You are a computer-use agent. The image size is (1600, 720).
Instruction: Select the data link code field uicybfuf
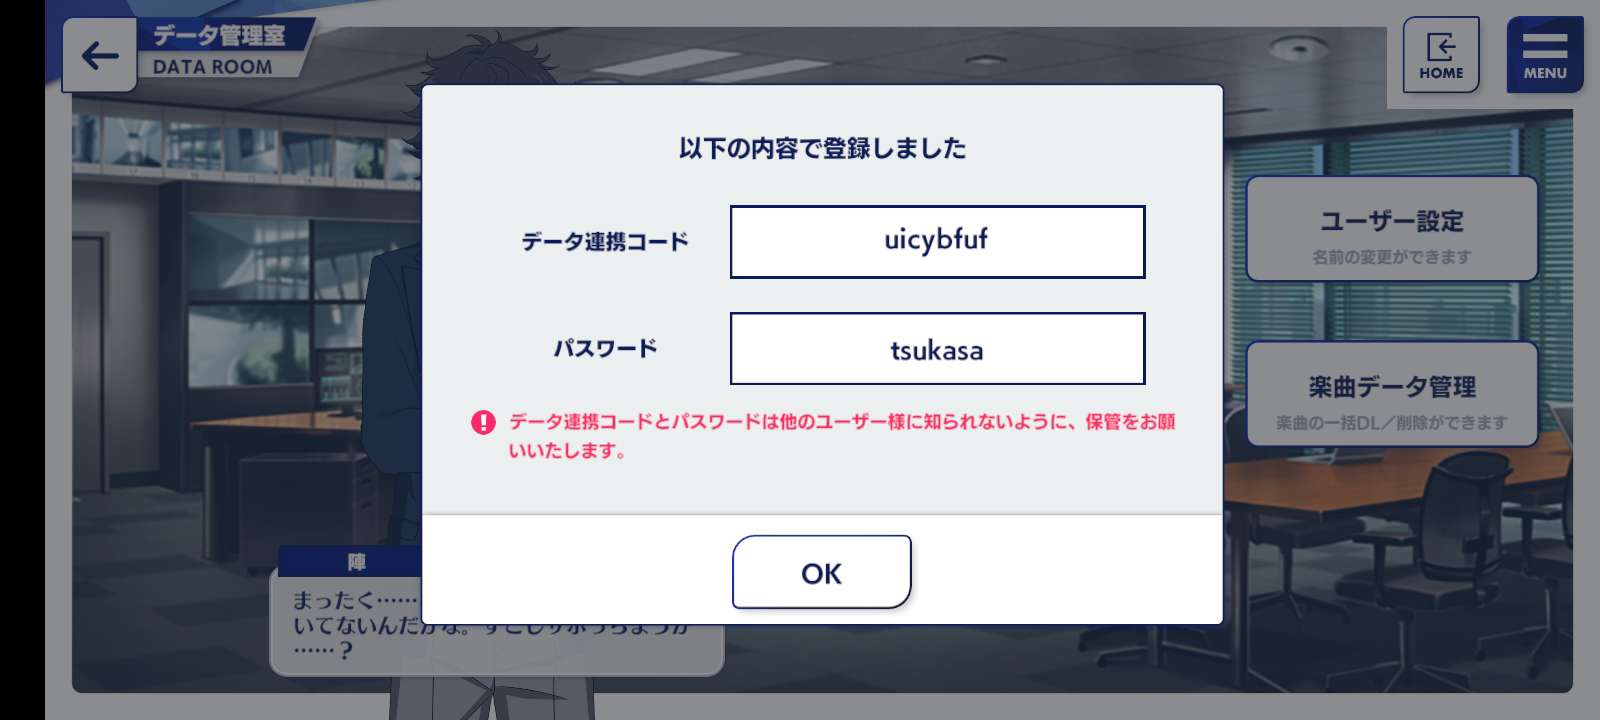pos(937,241)
